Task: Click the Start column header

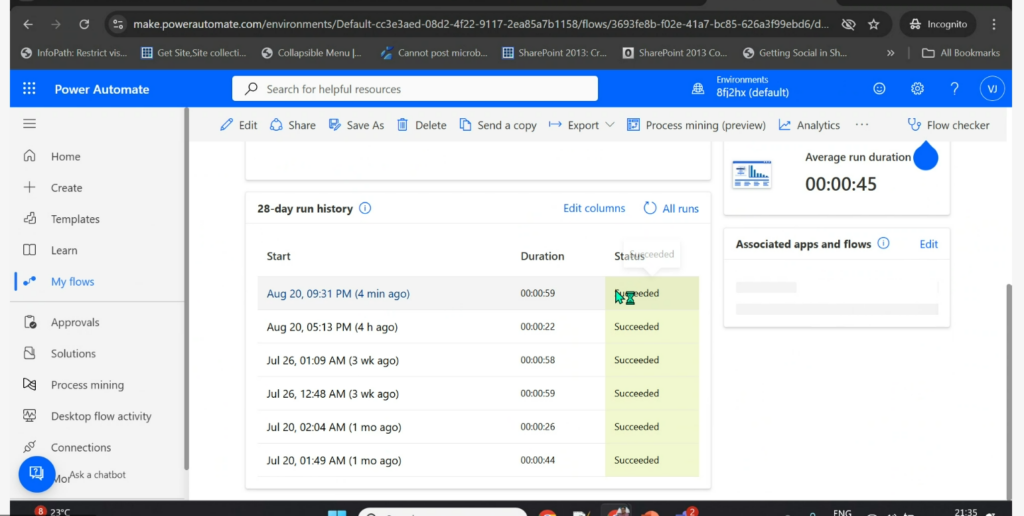Action: 278,256
